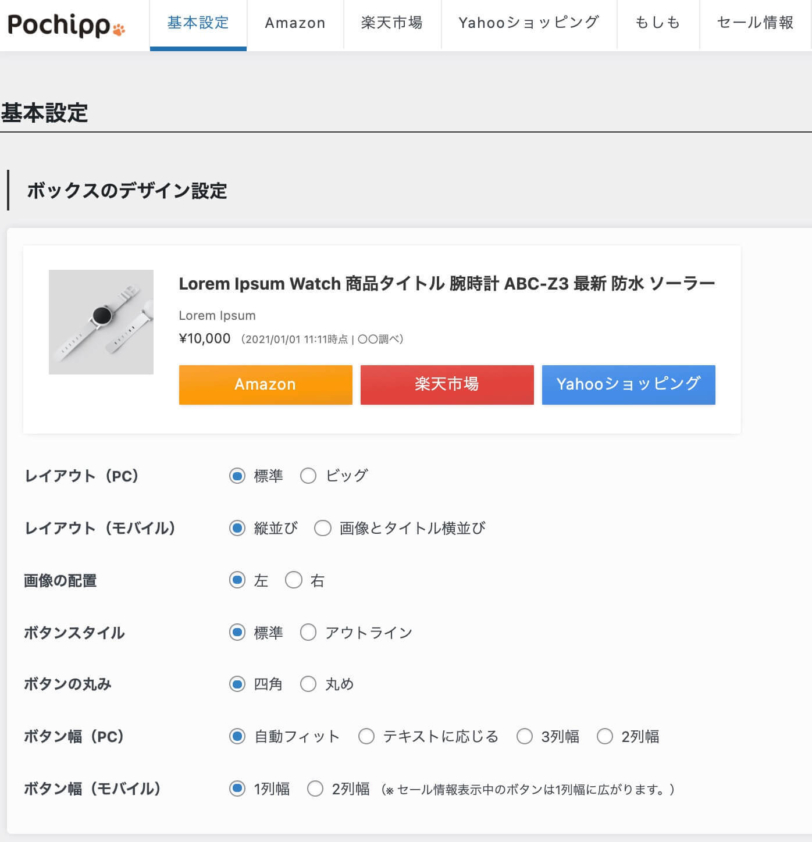Click the レイアウト（PC） setting label
Screen dimensions: 812x842
click(x=82, y=476)
